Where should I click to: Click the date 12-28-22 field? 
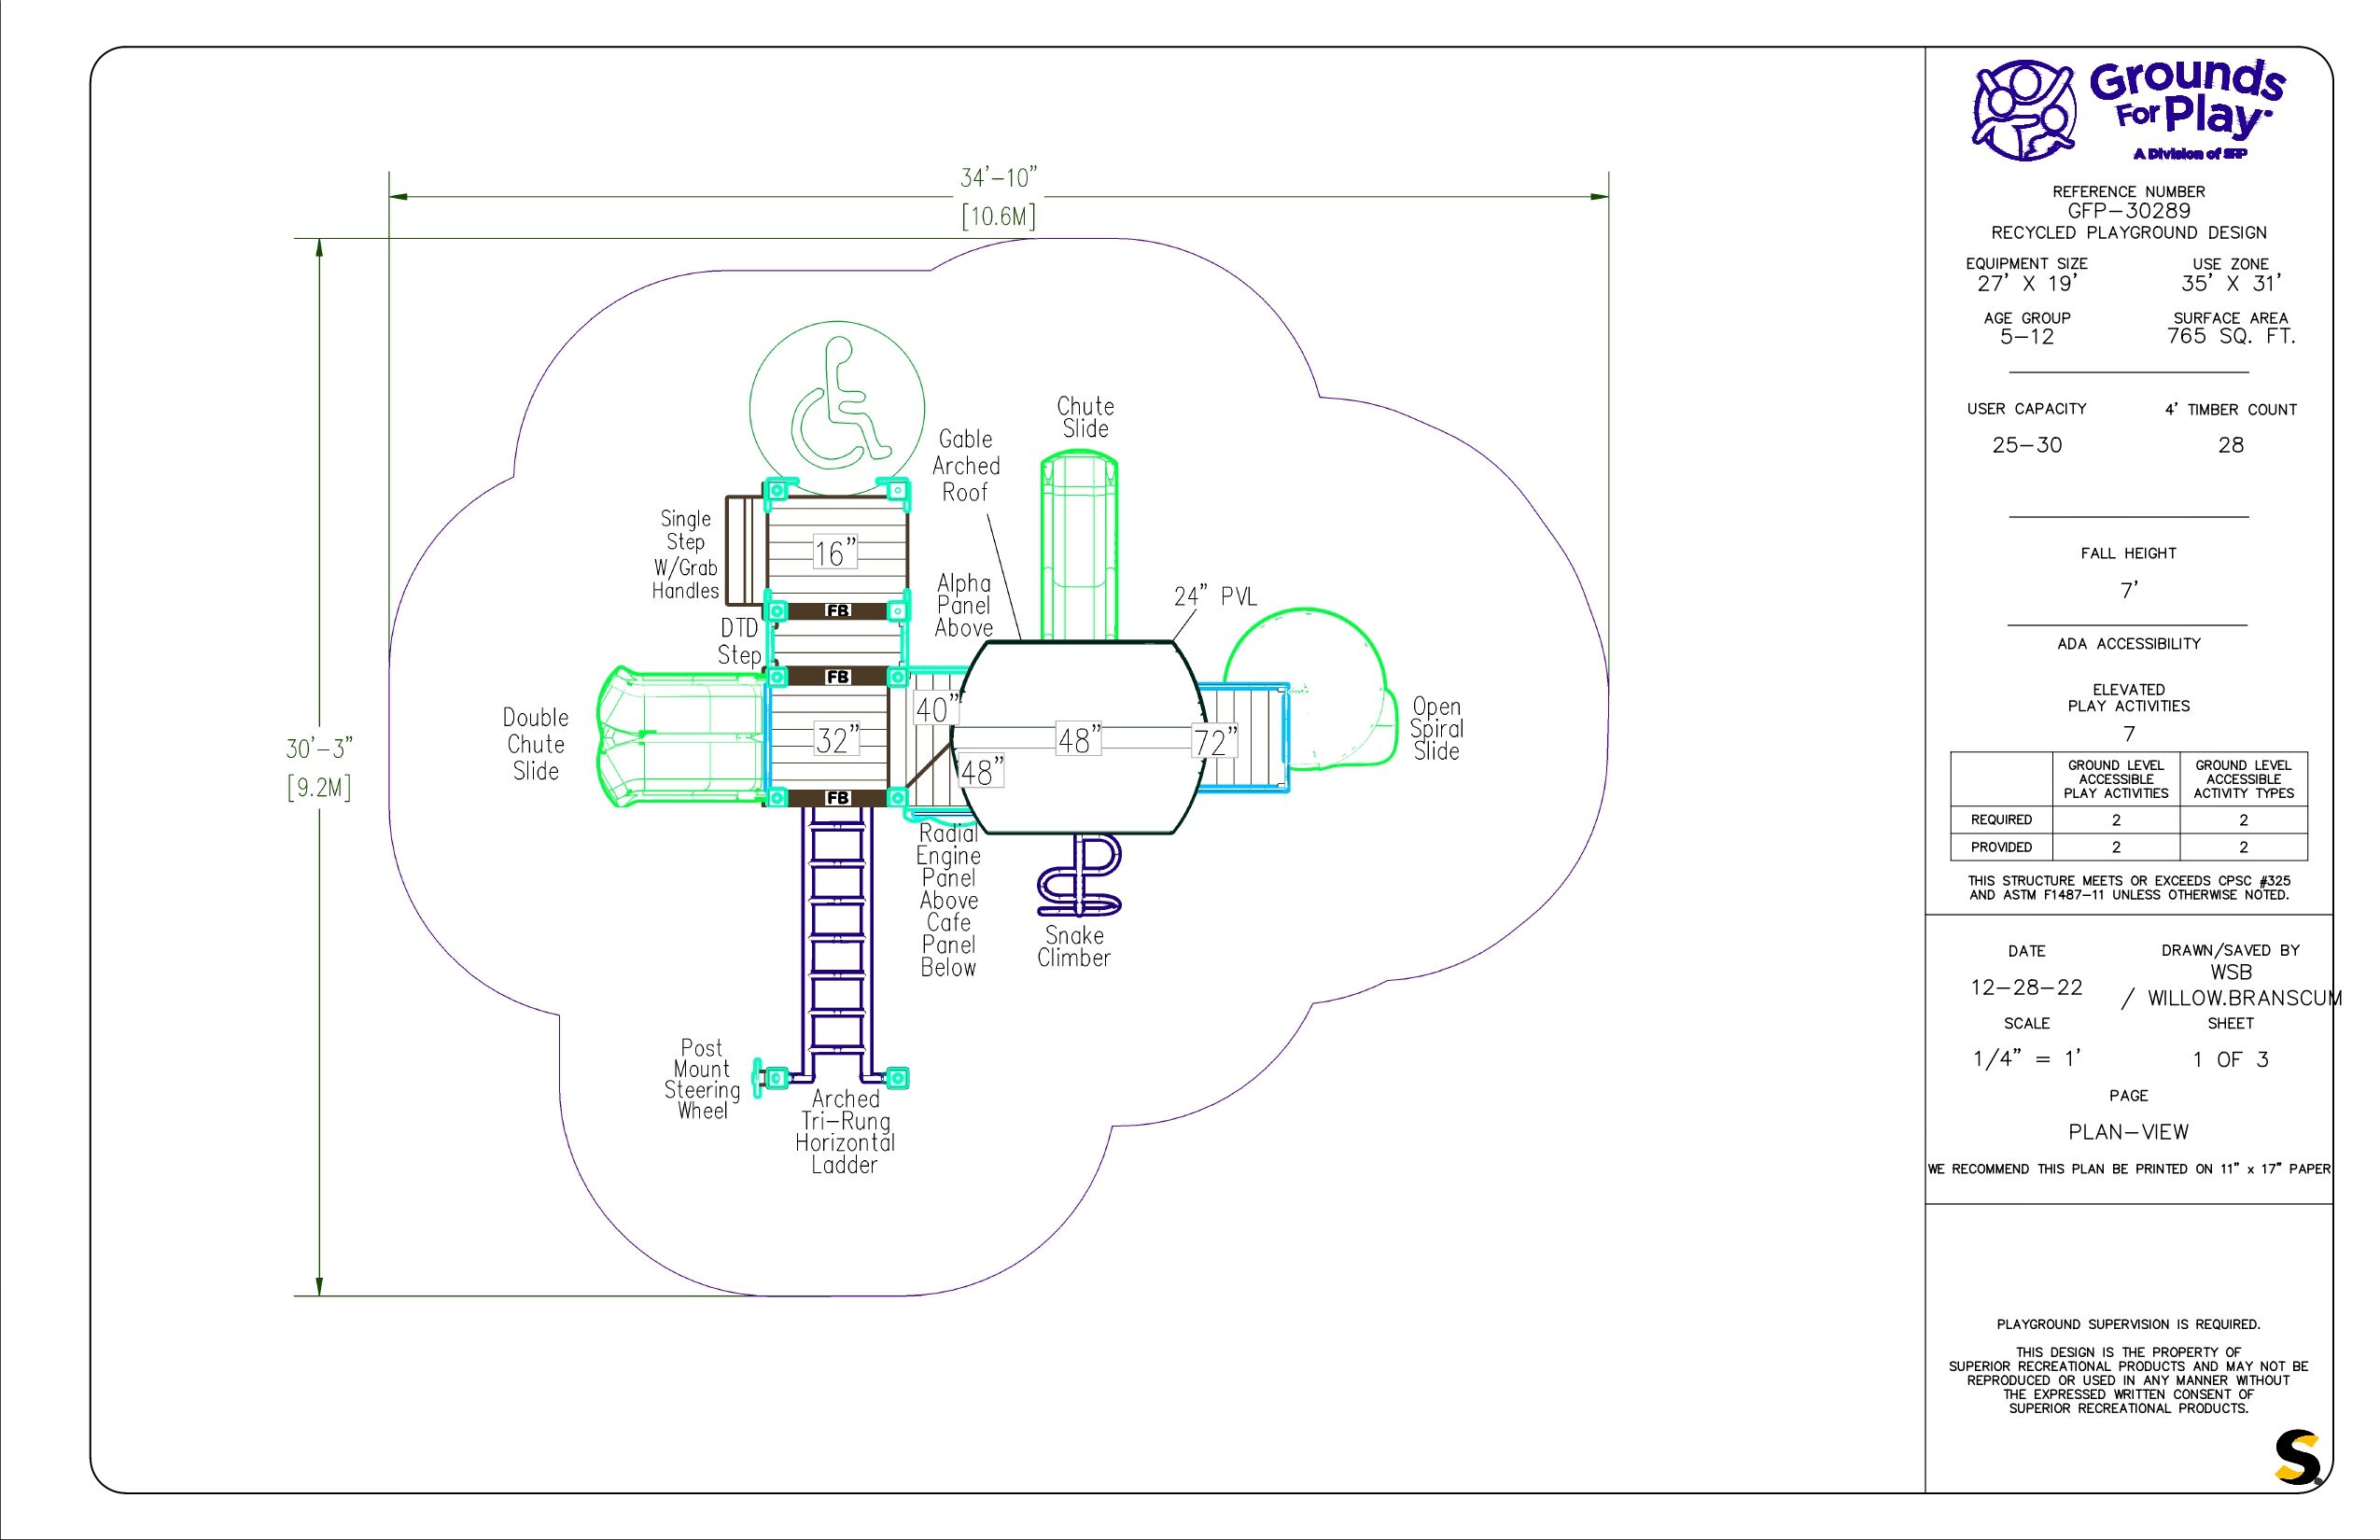tap(2026, 988)
